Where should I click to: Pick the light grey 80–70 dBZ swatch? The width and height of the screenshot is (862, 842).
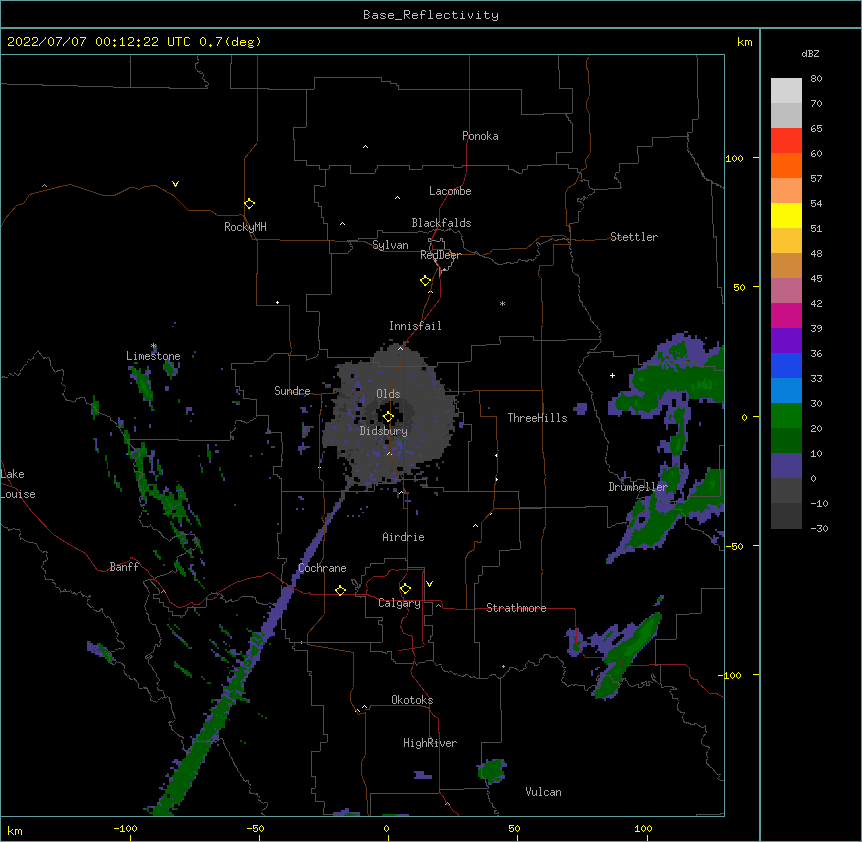[x=786, y=91]
